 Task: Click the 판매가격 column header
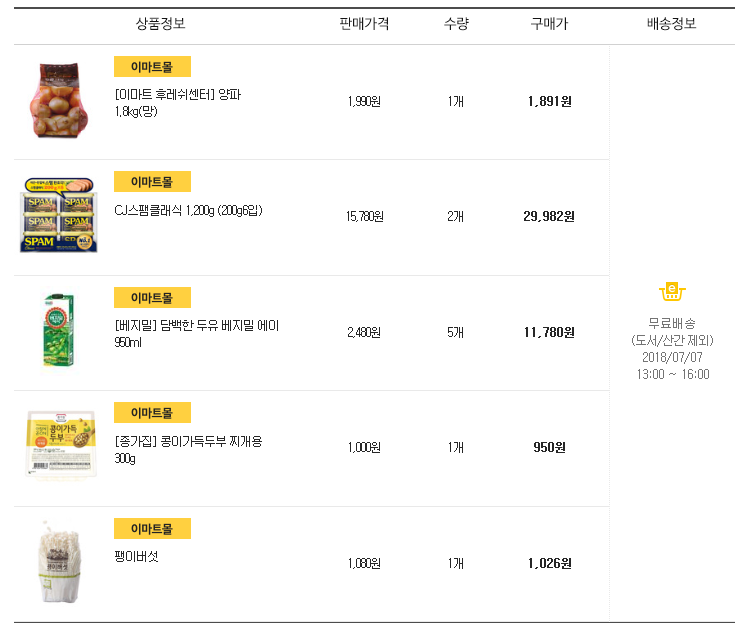[364, 24]
